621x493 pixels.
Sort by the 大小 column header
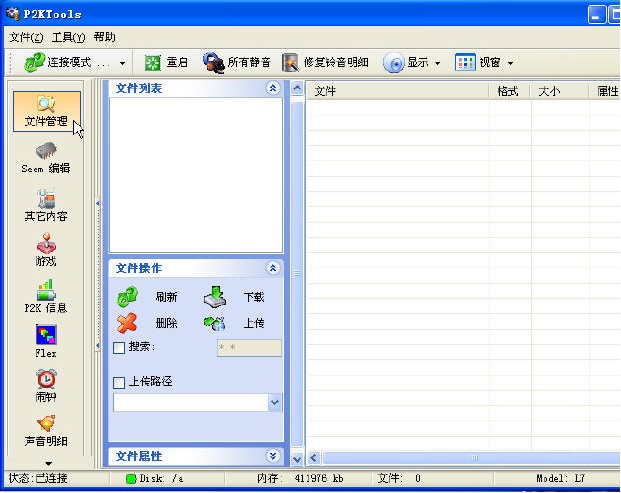coord(560,91)
